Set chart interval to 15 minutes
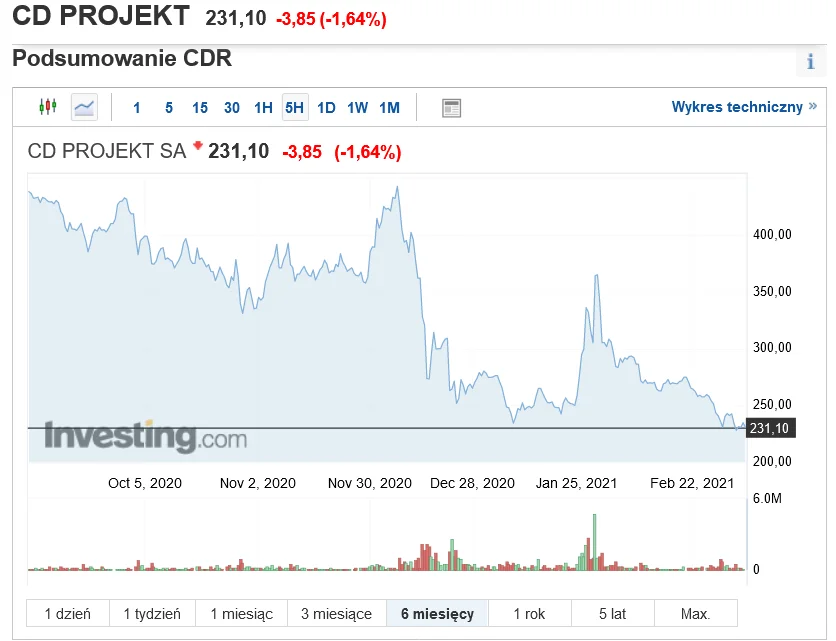Image resolution: width=836 pixels, height=641 pixels. coord(200,108)
